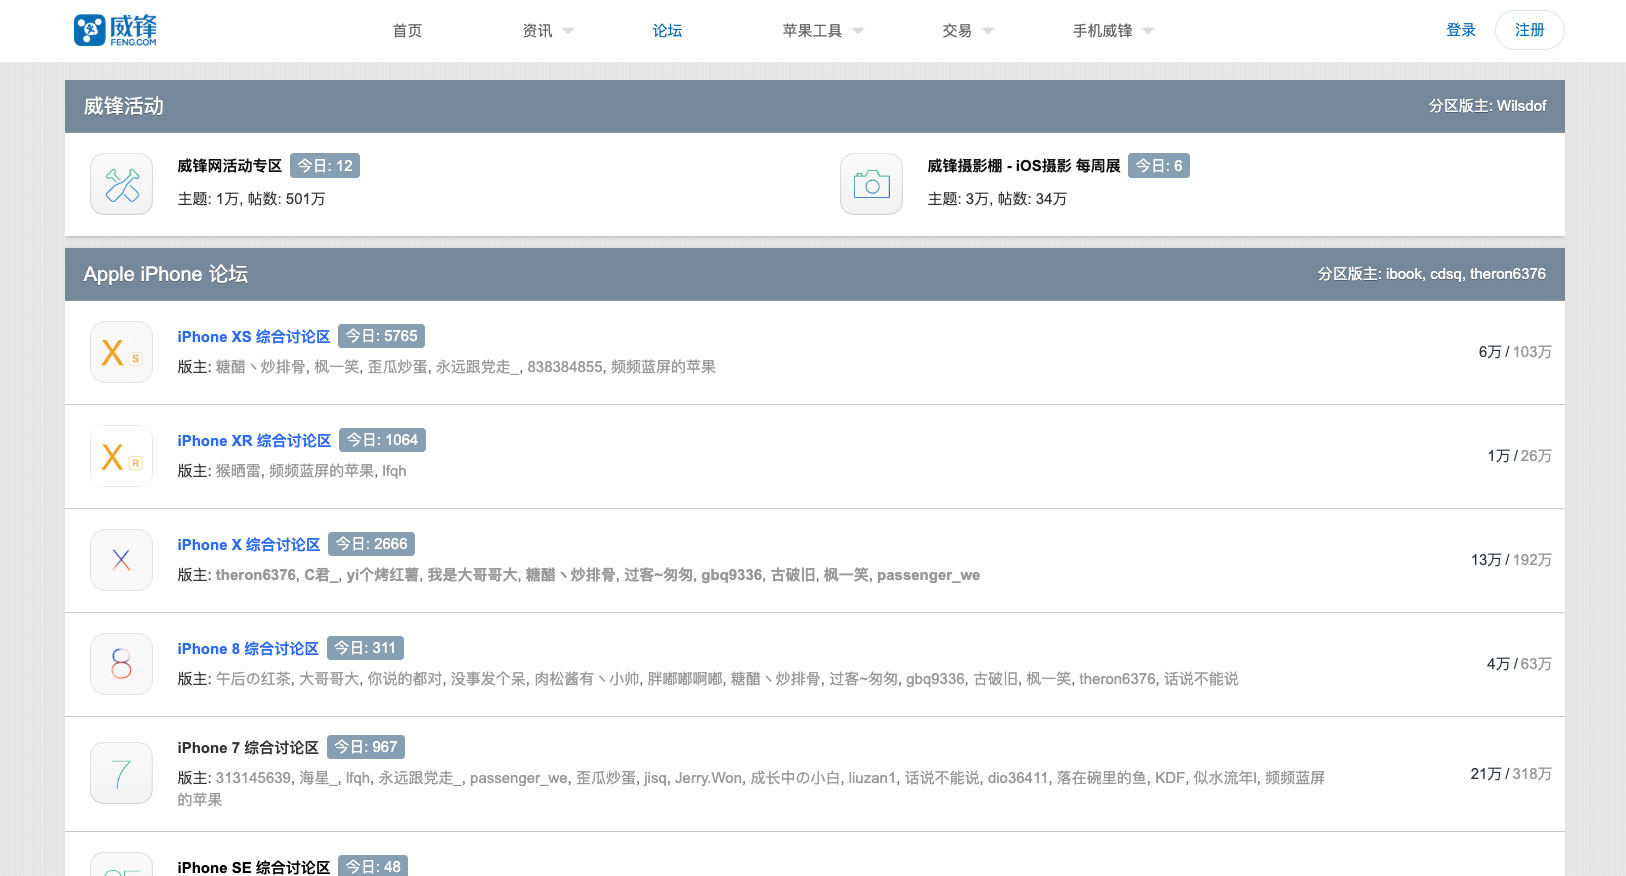Click the 4万 / 63万 stats text
Screen dimensions: 1626x876
point(1519,664)
